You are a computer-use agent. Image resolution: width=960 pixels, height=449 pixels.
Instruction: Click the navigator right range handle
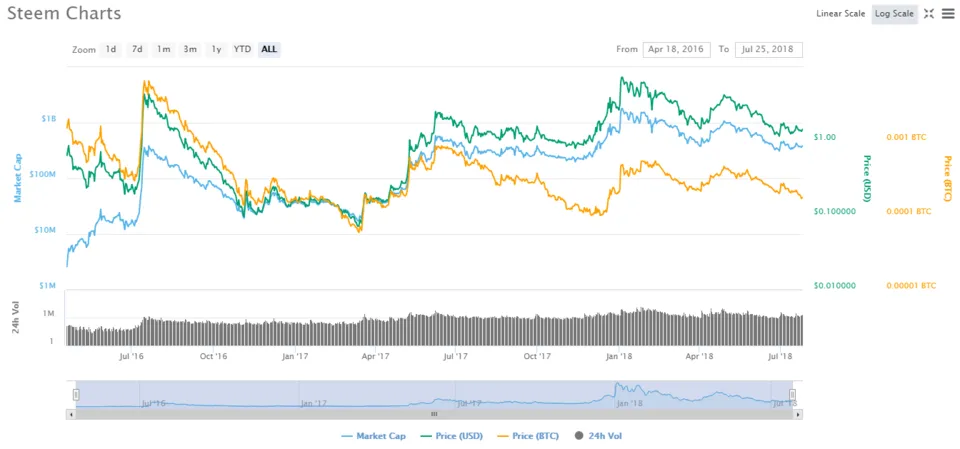pos(792,394)
